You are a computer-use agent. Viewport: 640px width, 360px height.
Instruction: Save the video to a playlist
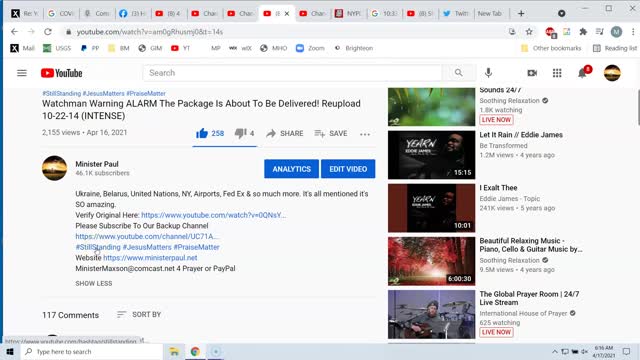331,133
